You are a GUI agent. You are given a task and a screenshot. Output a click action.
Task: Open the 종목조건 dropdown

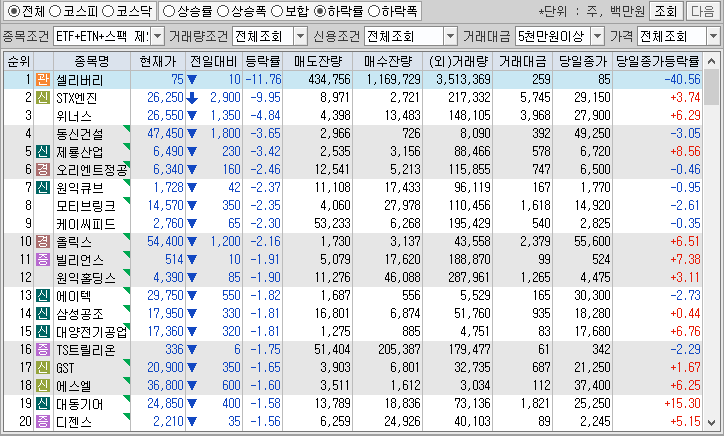pyautogui.click(x=157, y=36)
